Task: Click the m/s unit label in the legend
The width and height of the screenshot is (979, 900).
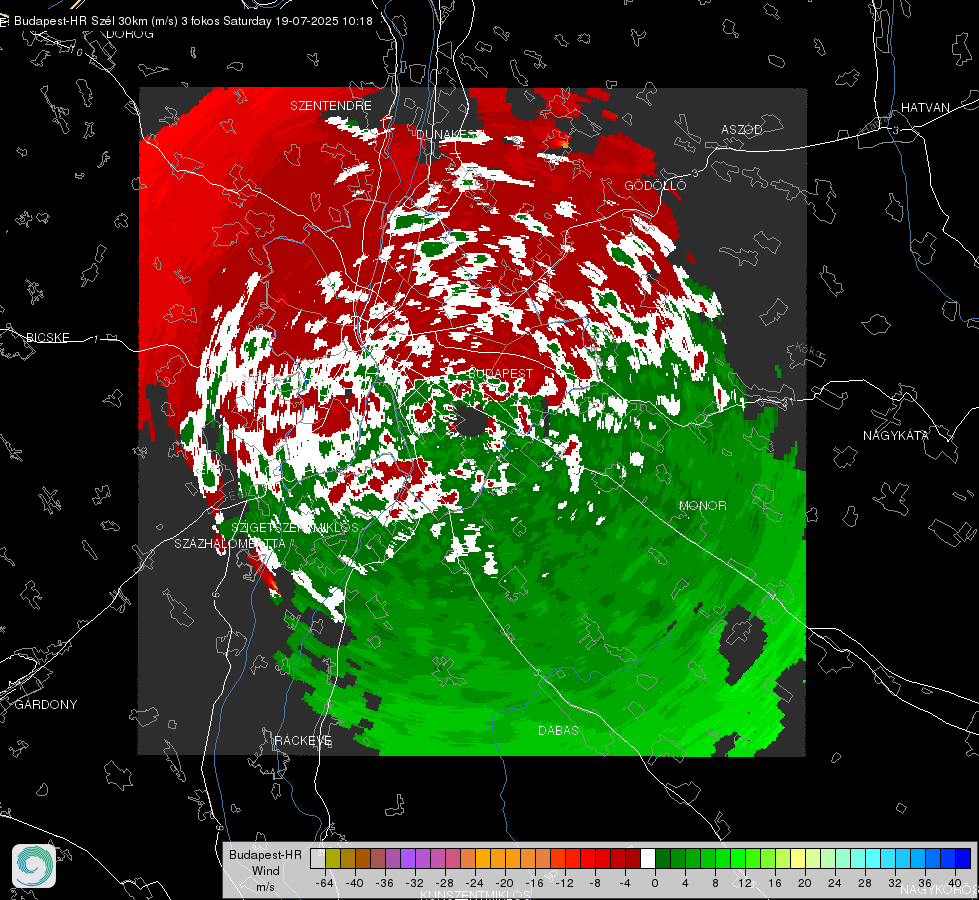Action: (x=265, y=886)
